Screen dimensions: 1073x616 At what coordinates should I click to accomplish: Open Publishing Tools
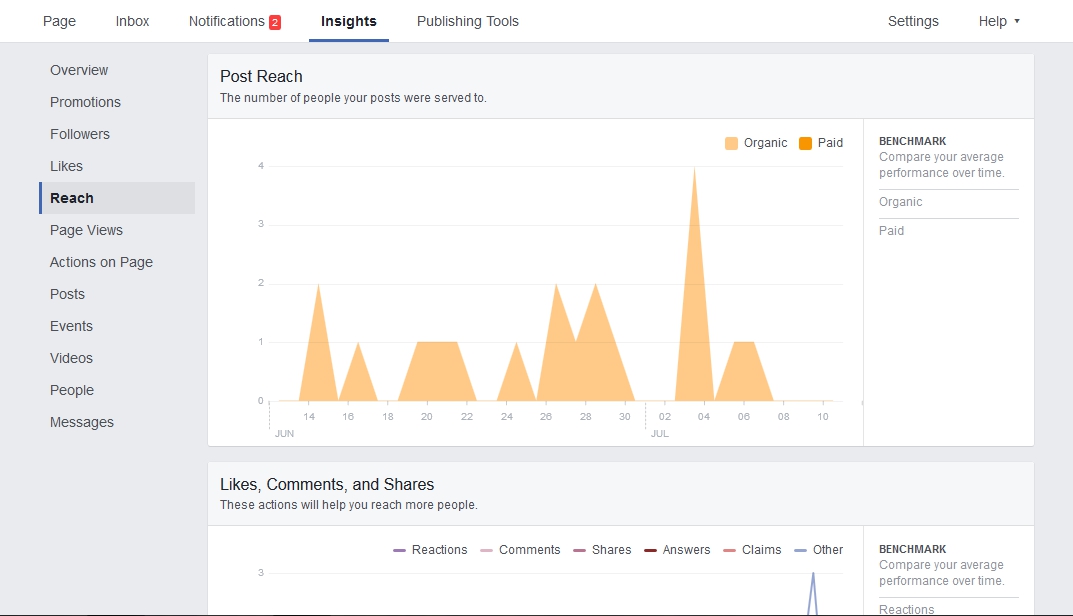468,21
